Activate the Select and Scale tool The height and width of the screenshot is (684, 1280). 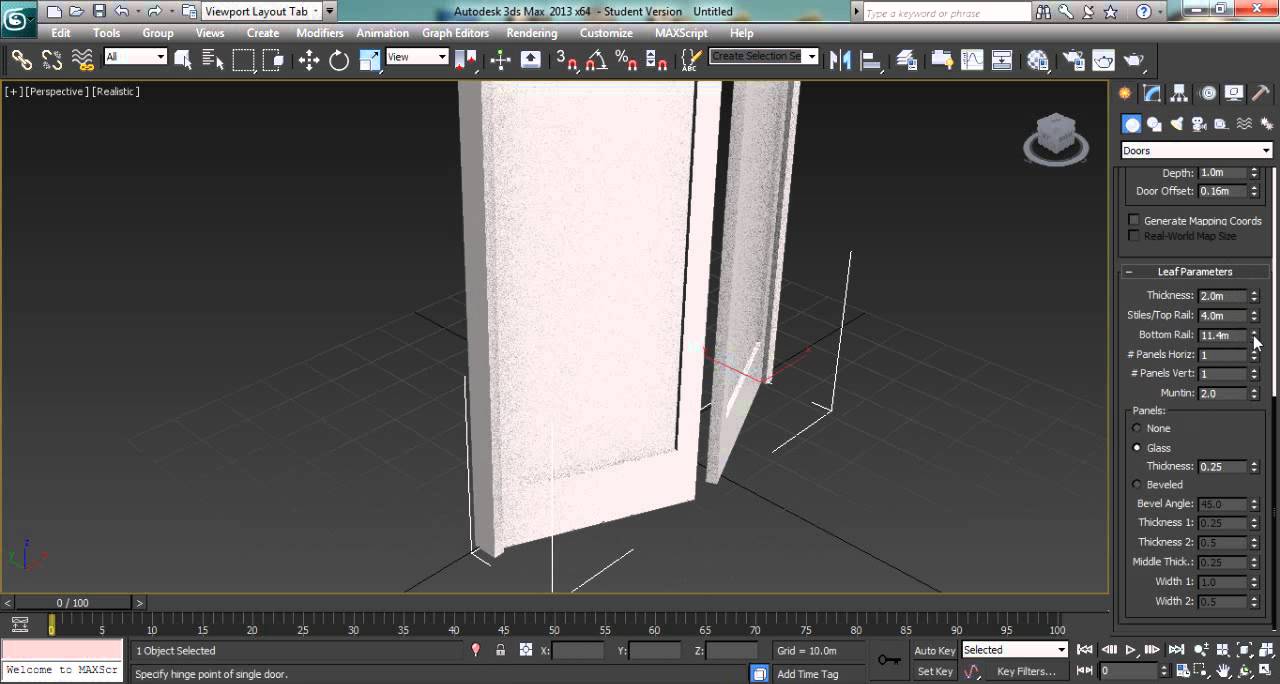370,60
